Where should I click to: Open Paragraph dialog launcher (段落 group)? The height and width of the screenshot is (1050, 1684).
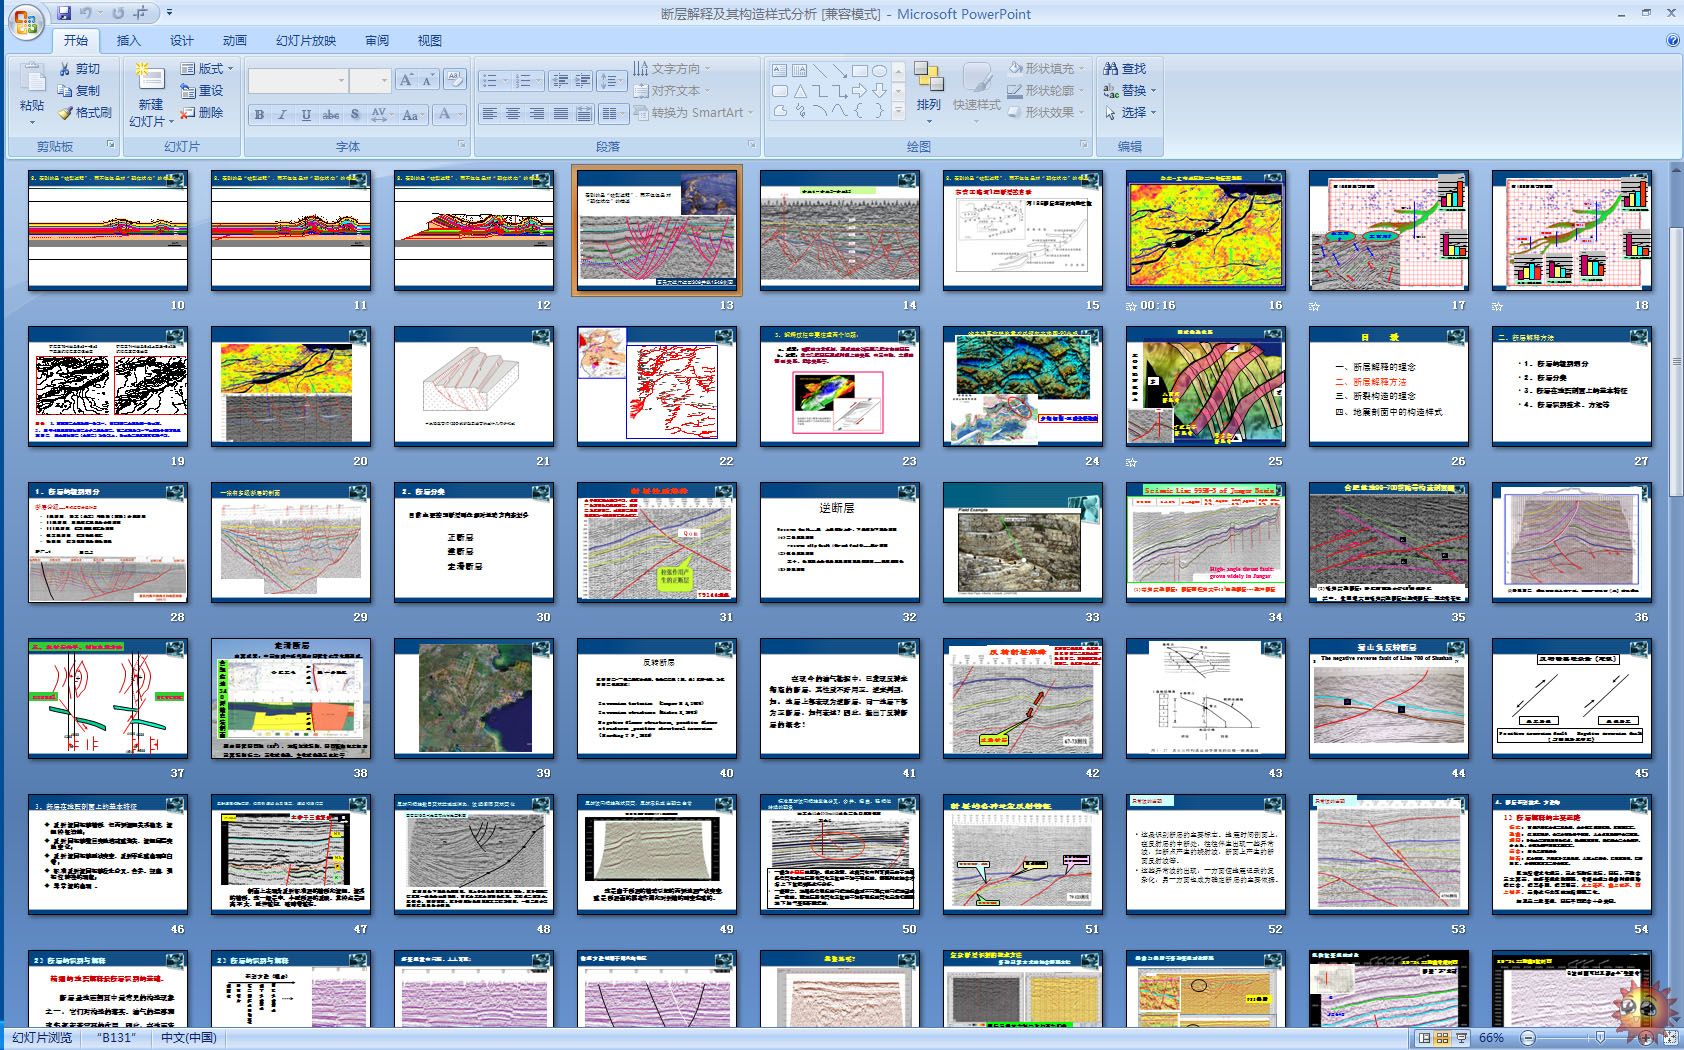752,146
